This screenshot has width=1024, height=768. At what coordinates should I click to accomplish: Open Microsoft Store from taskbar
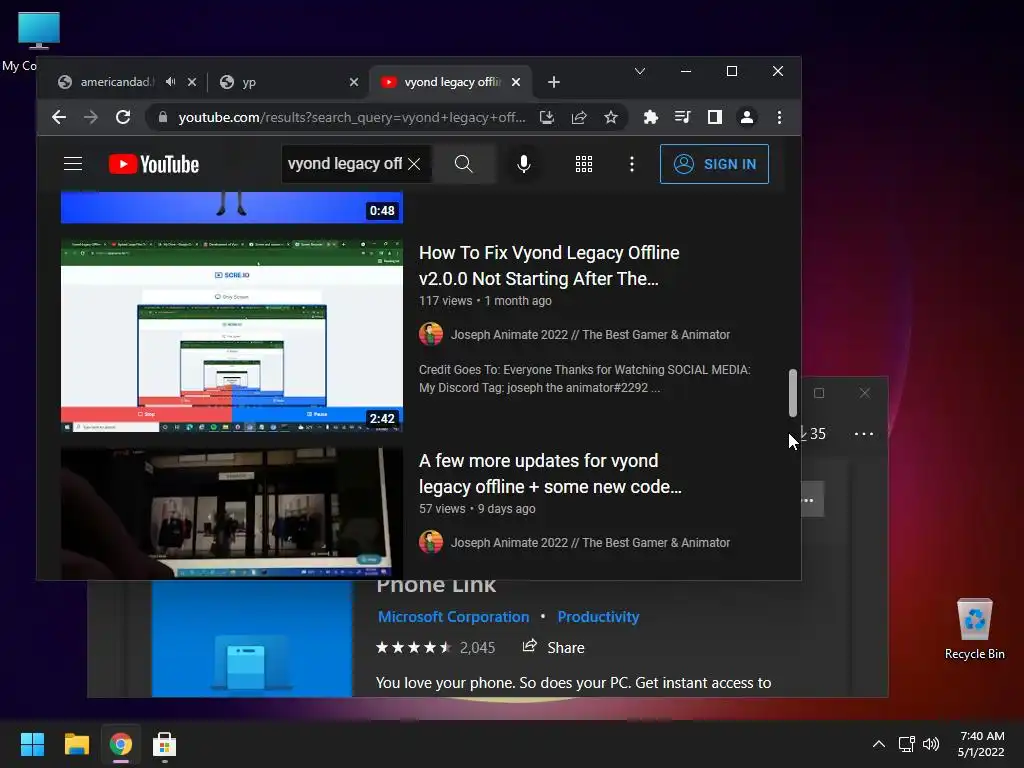pyautogui.click(x=165, y=744)
